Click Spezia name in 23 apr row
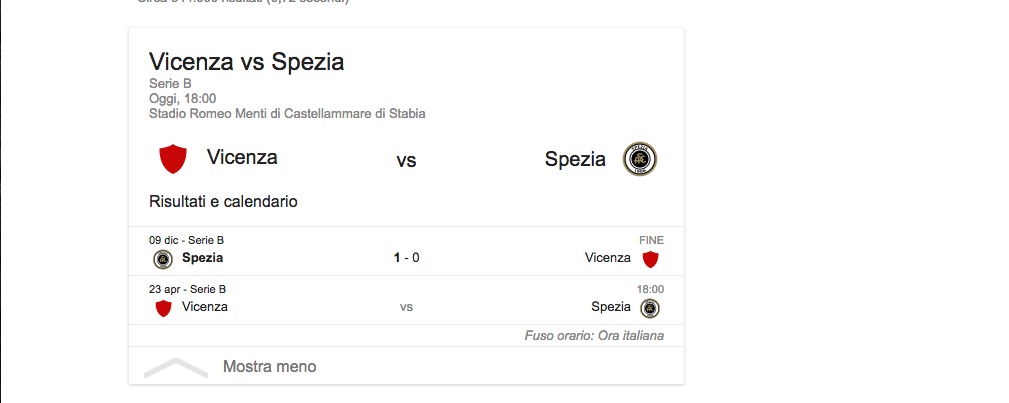 611,307
